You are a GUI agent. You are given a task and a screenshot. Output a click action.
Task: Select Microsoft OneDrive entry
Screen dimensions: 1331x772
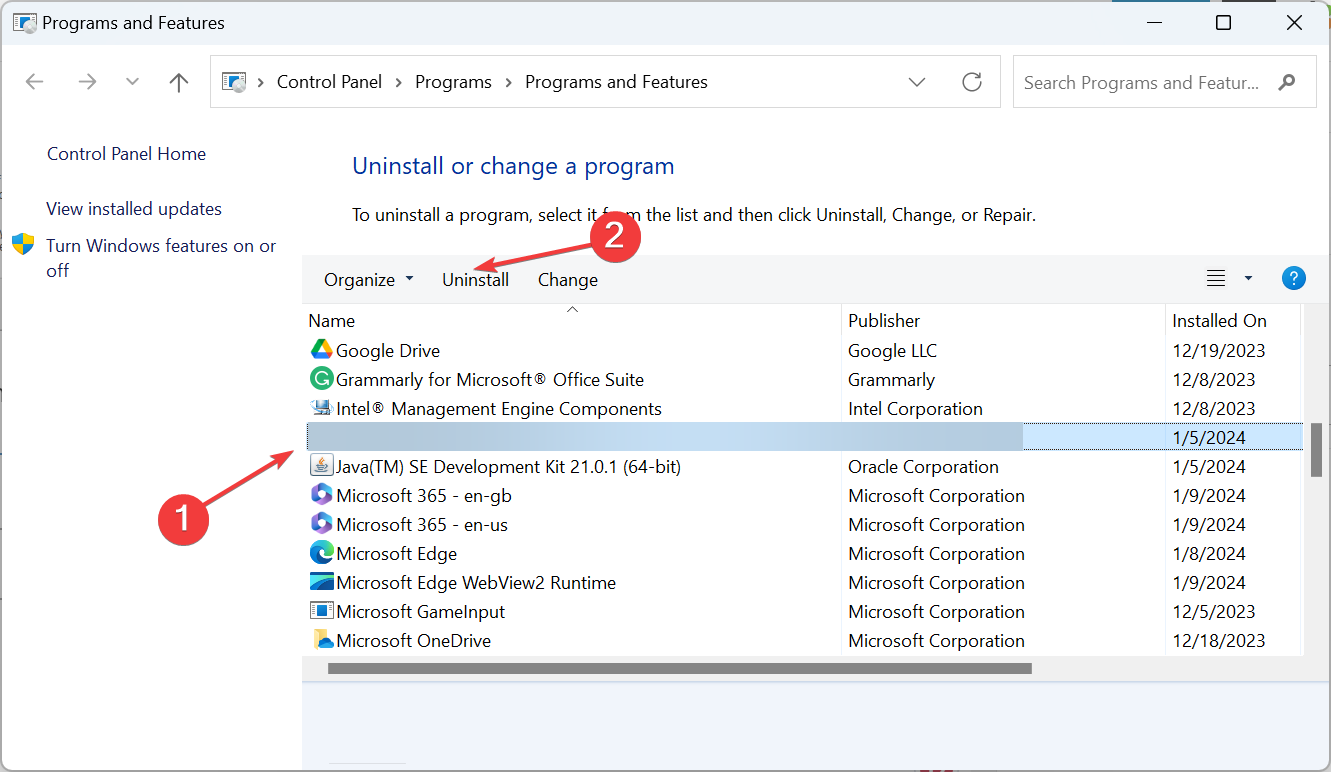pyautogui.click(x=413, y=641)
